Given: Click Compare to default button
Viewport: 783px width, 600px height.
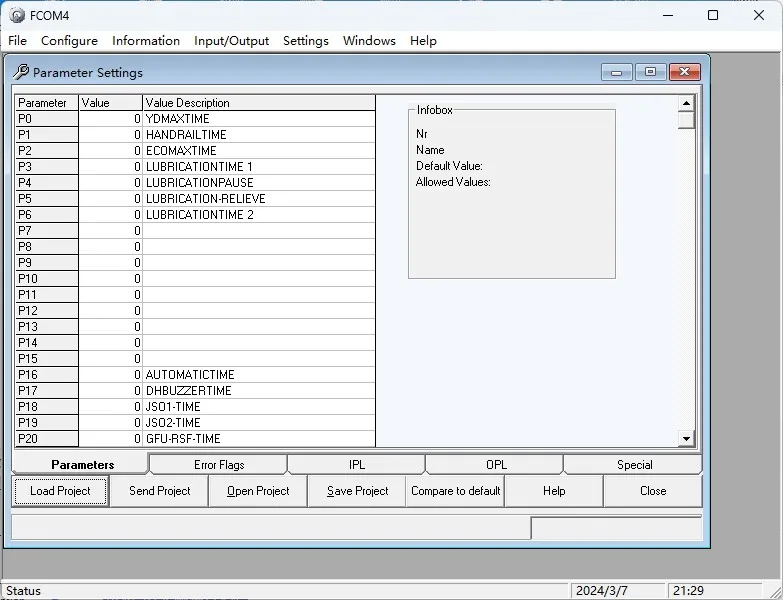Looking at the screenshot, I should 455,491.
